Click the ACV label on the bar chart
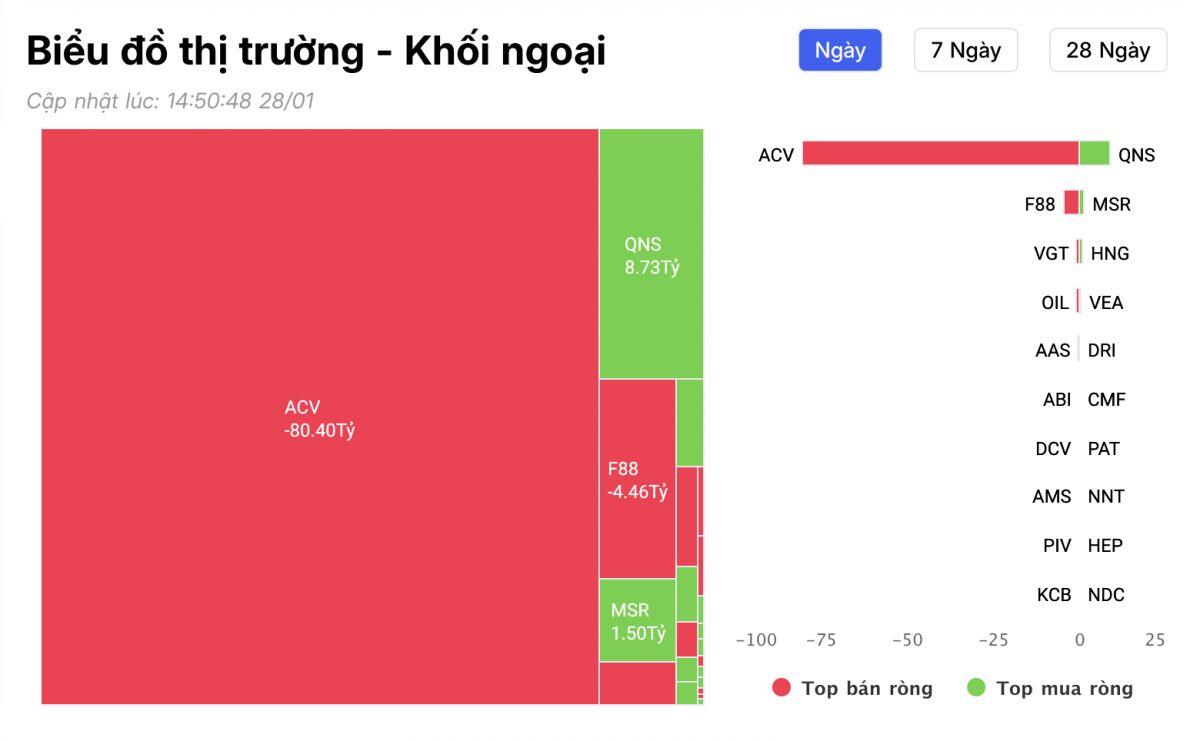This screenshot has height=741, width=1200. point(779,154)
